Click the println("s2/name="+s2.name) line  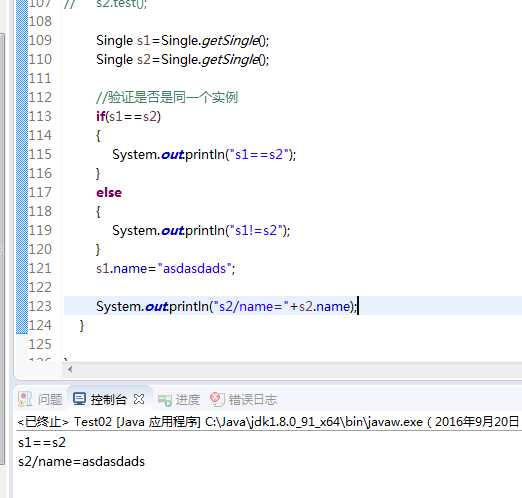tap(227, 306)
